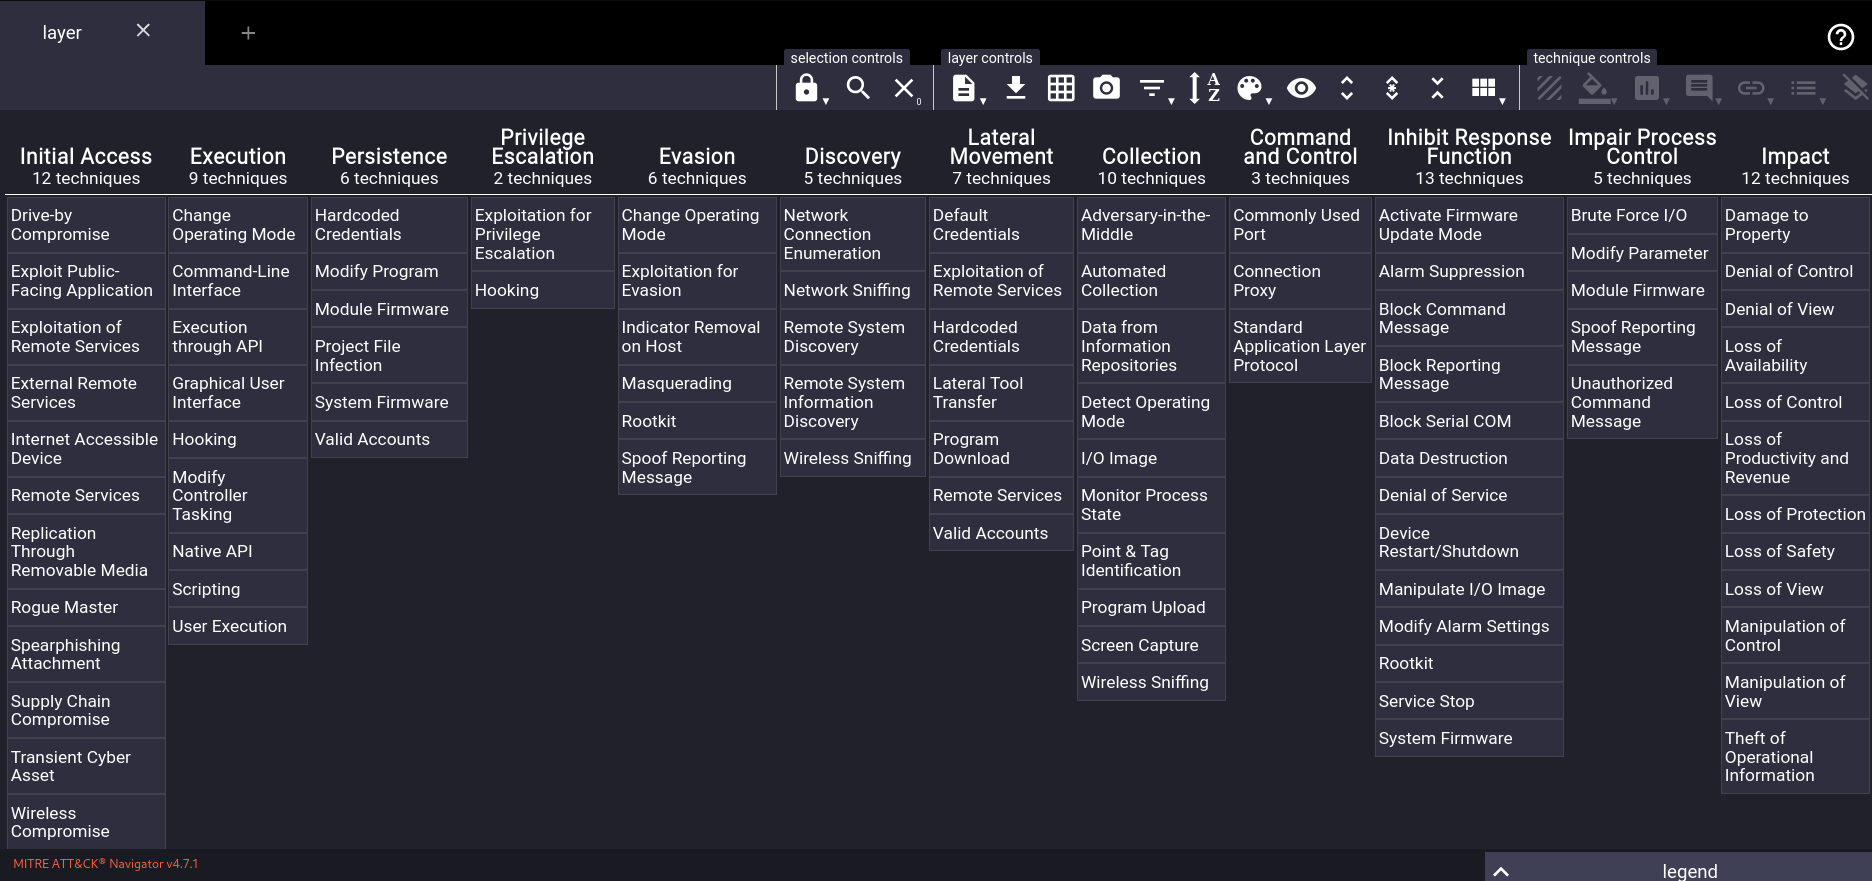The height and width of the screenshot is (881, 1872).
Task: Open the color setup palette icon
Action: [1250, 88]
